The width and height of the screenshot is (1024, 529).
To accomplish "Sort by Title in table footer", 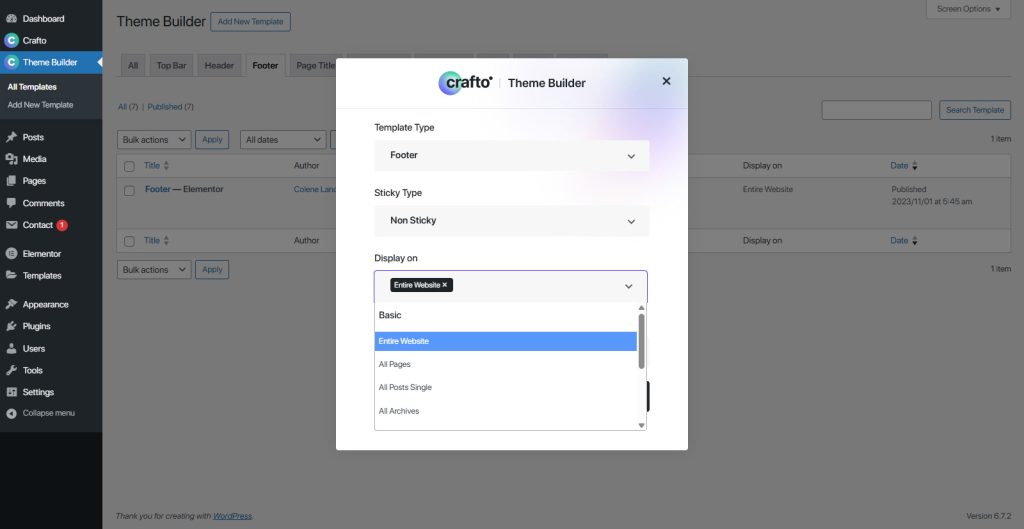I will coord(156,240).
